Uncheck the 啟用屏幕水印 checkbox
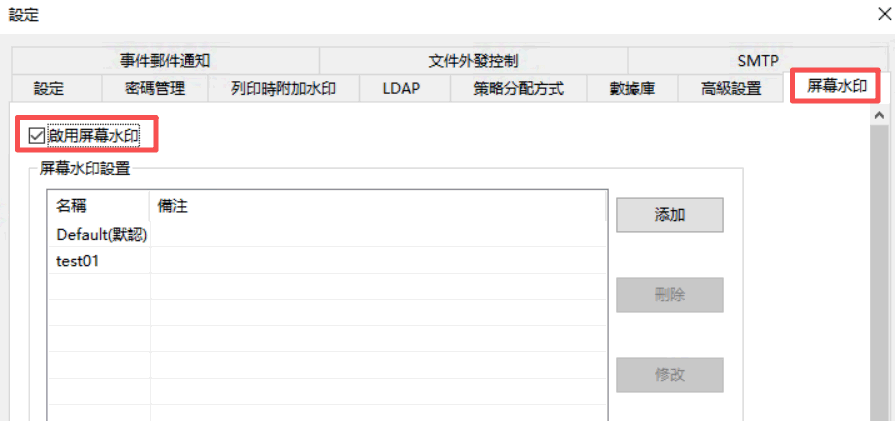 pos(37,135)
